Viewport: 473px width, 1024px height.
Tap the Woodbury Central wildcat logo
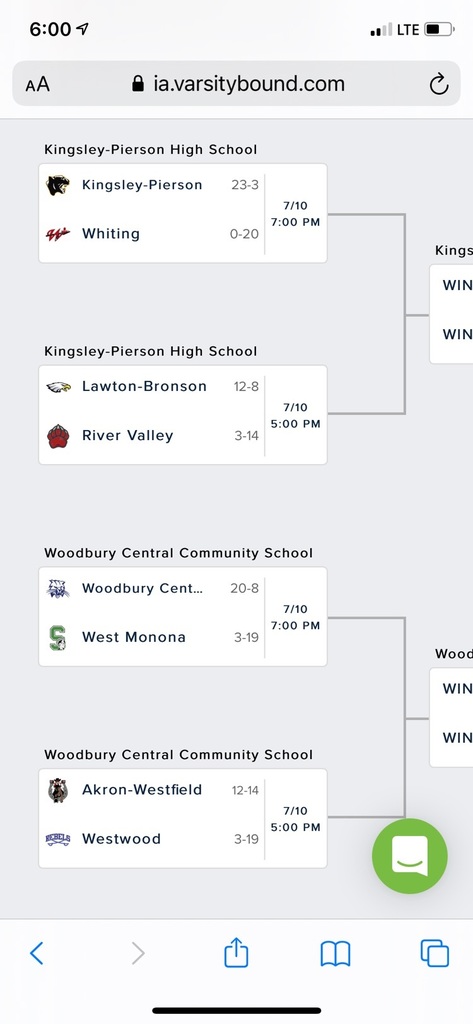[57, 588]
